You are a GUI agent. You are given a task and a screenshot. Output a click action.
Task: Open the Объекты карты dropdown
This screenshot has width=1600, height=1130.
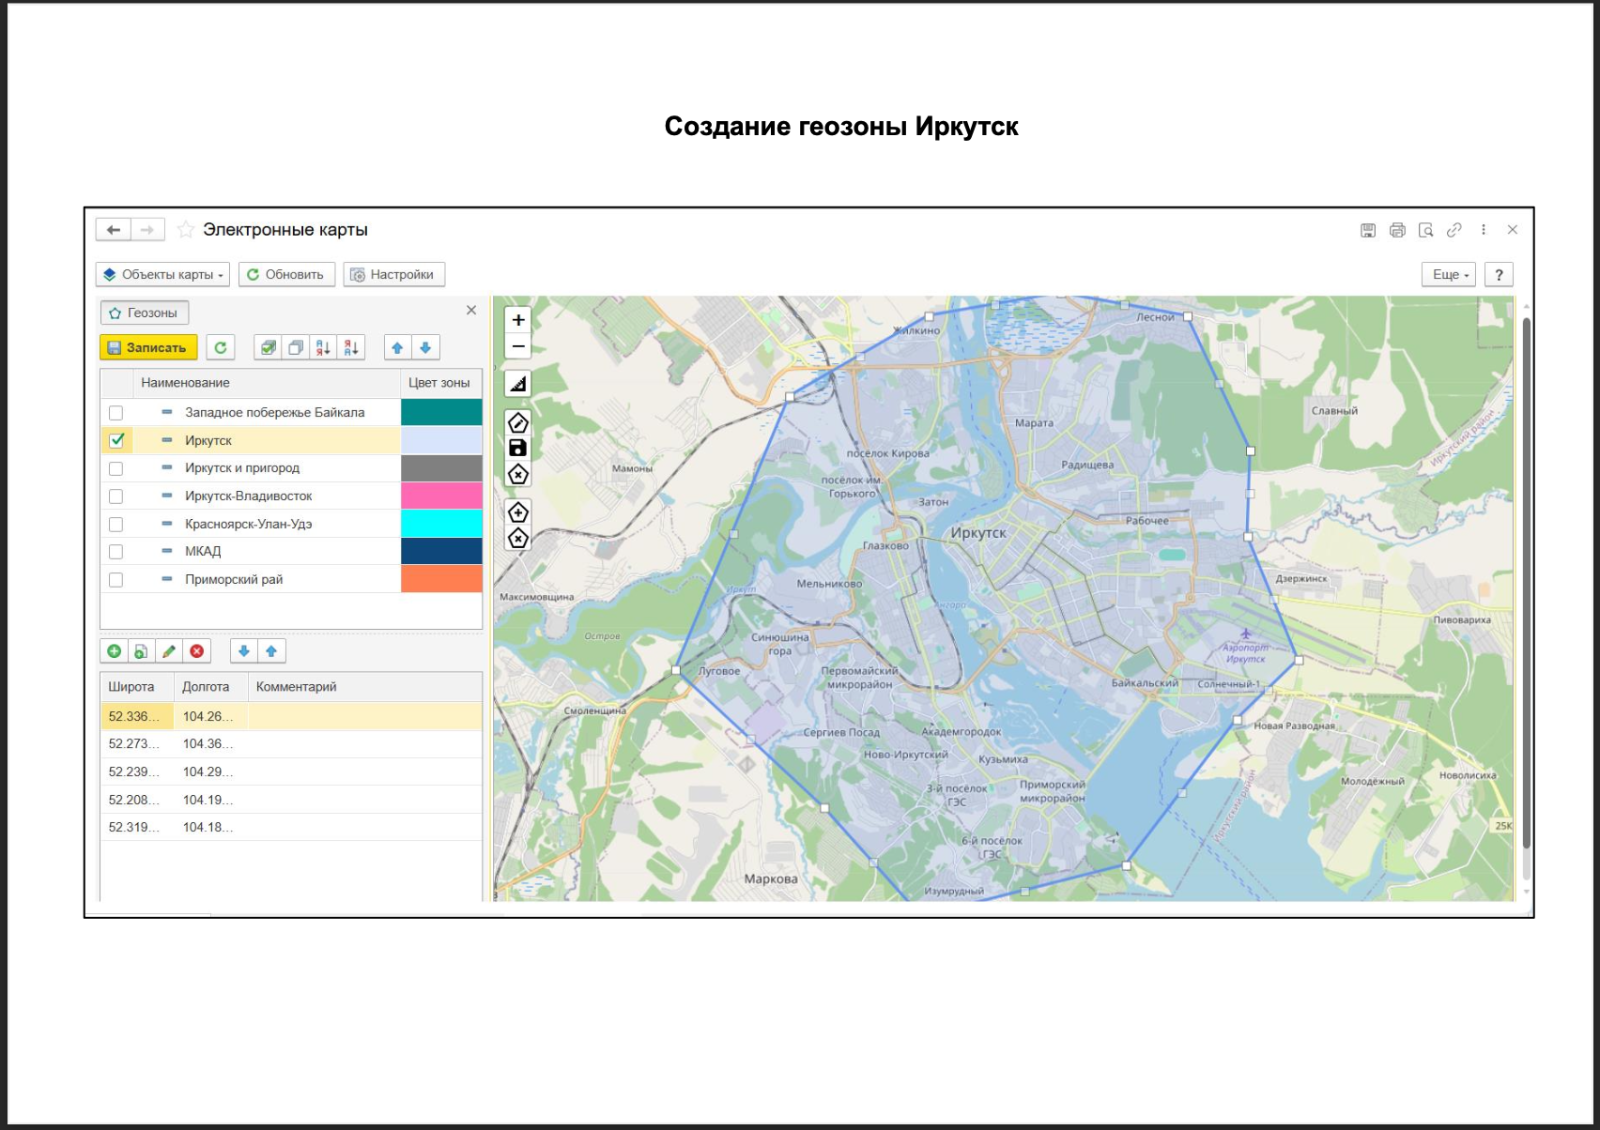pos(163,275)
